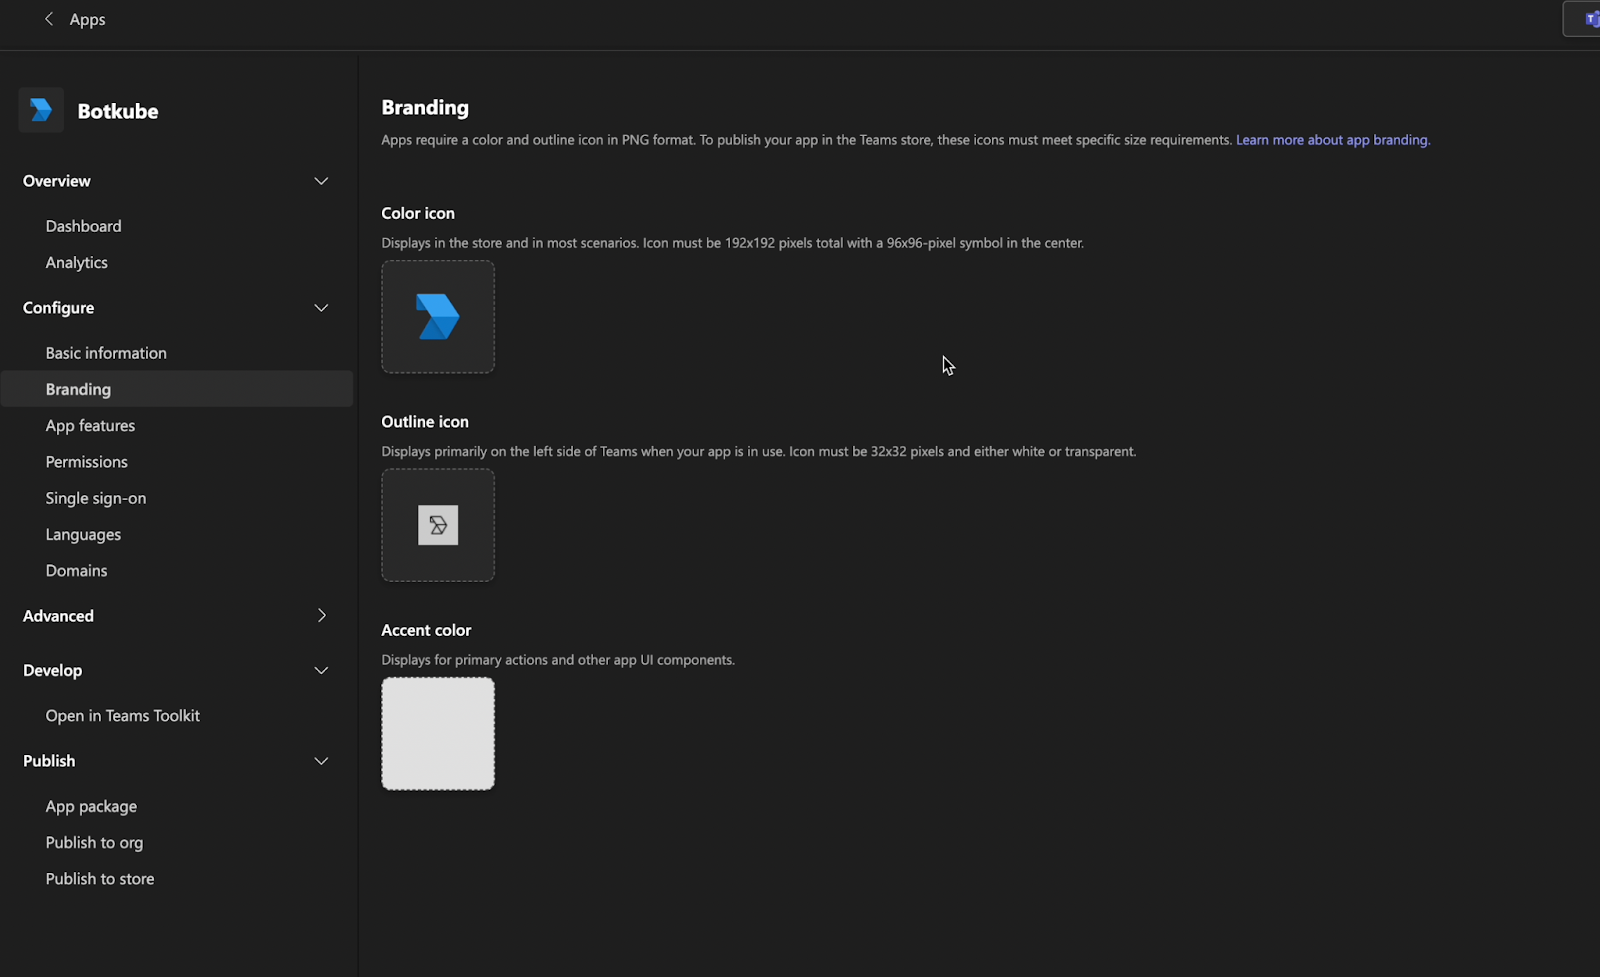The width and height of the screenshot is (1600, 977).
Task: Open the Permissions configuration page
Action: coord(86,461)
